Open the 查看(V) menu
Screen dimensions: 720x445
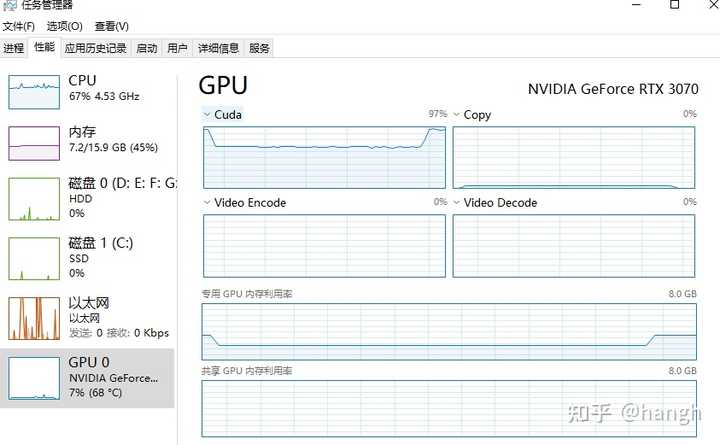click(112, 26)
